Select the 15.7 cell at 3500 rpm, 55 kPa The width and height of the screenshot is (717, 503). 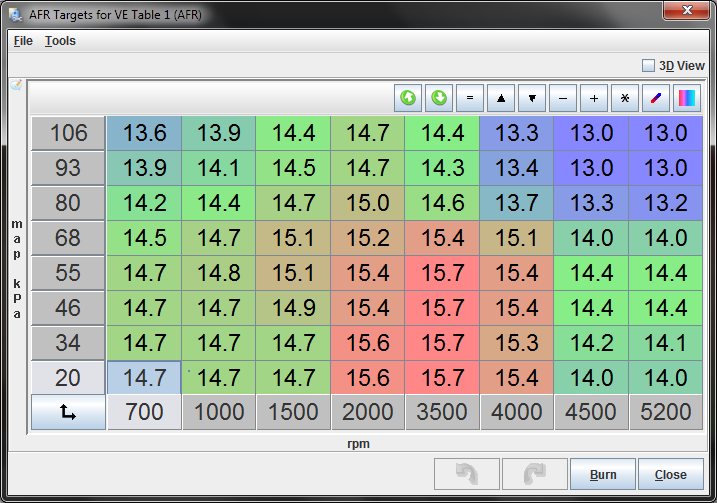(x=442, y=274)
